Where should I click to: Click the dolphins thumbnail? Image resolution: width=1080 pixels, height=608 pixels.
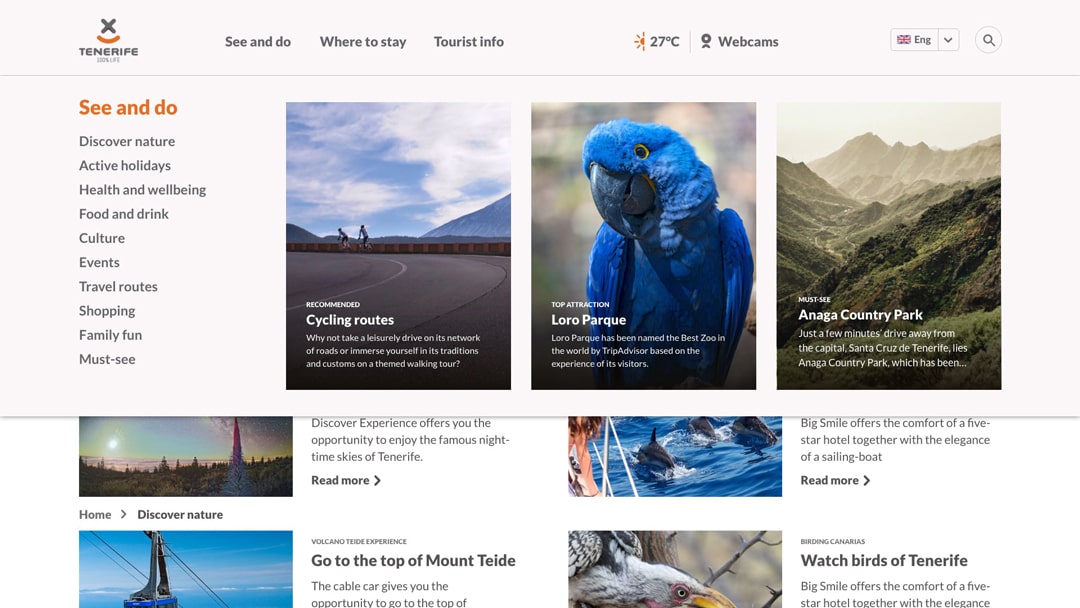tap(675, 457)
